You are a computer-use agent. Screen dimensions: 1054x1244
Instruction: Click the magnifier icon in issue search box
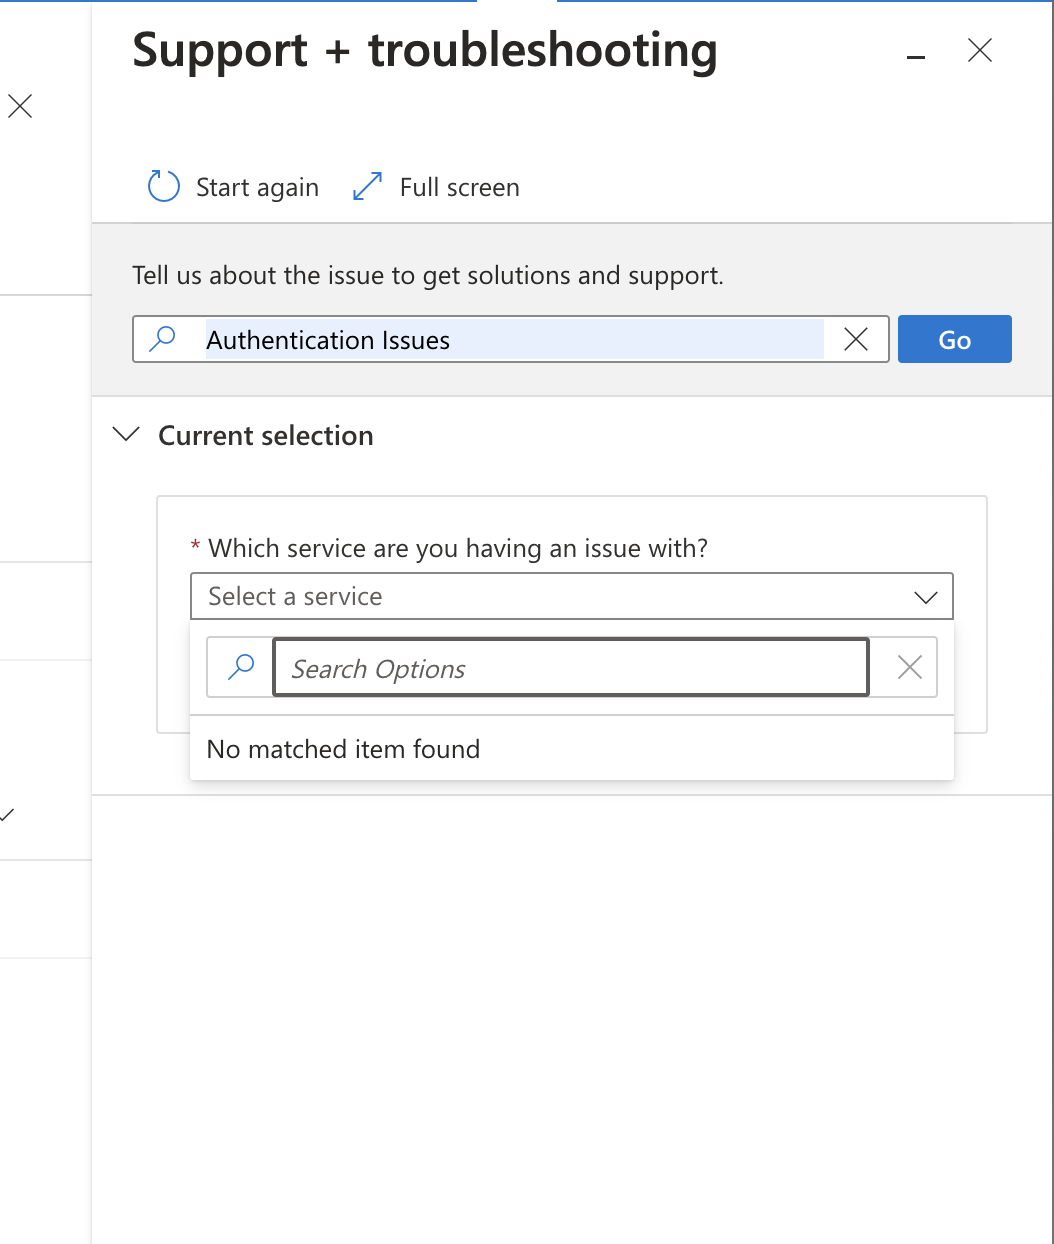(x=163, y=339)
